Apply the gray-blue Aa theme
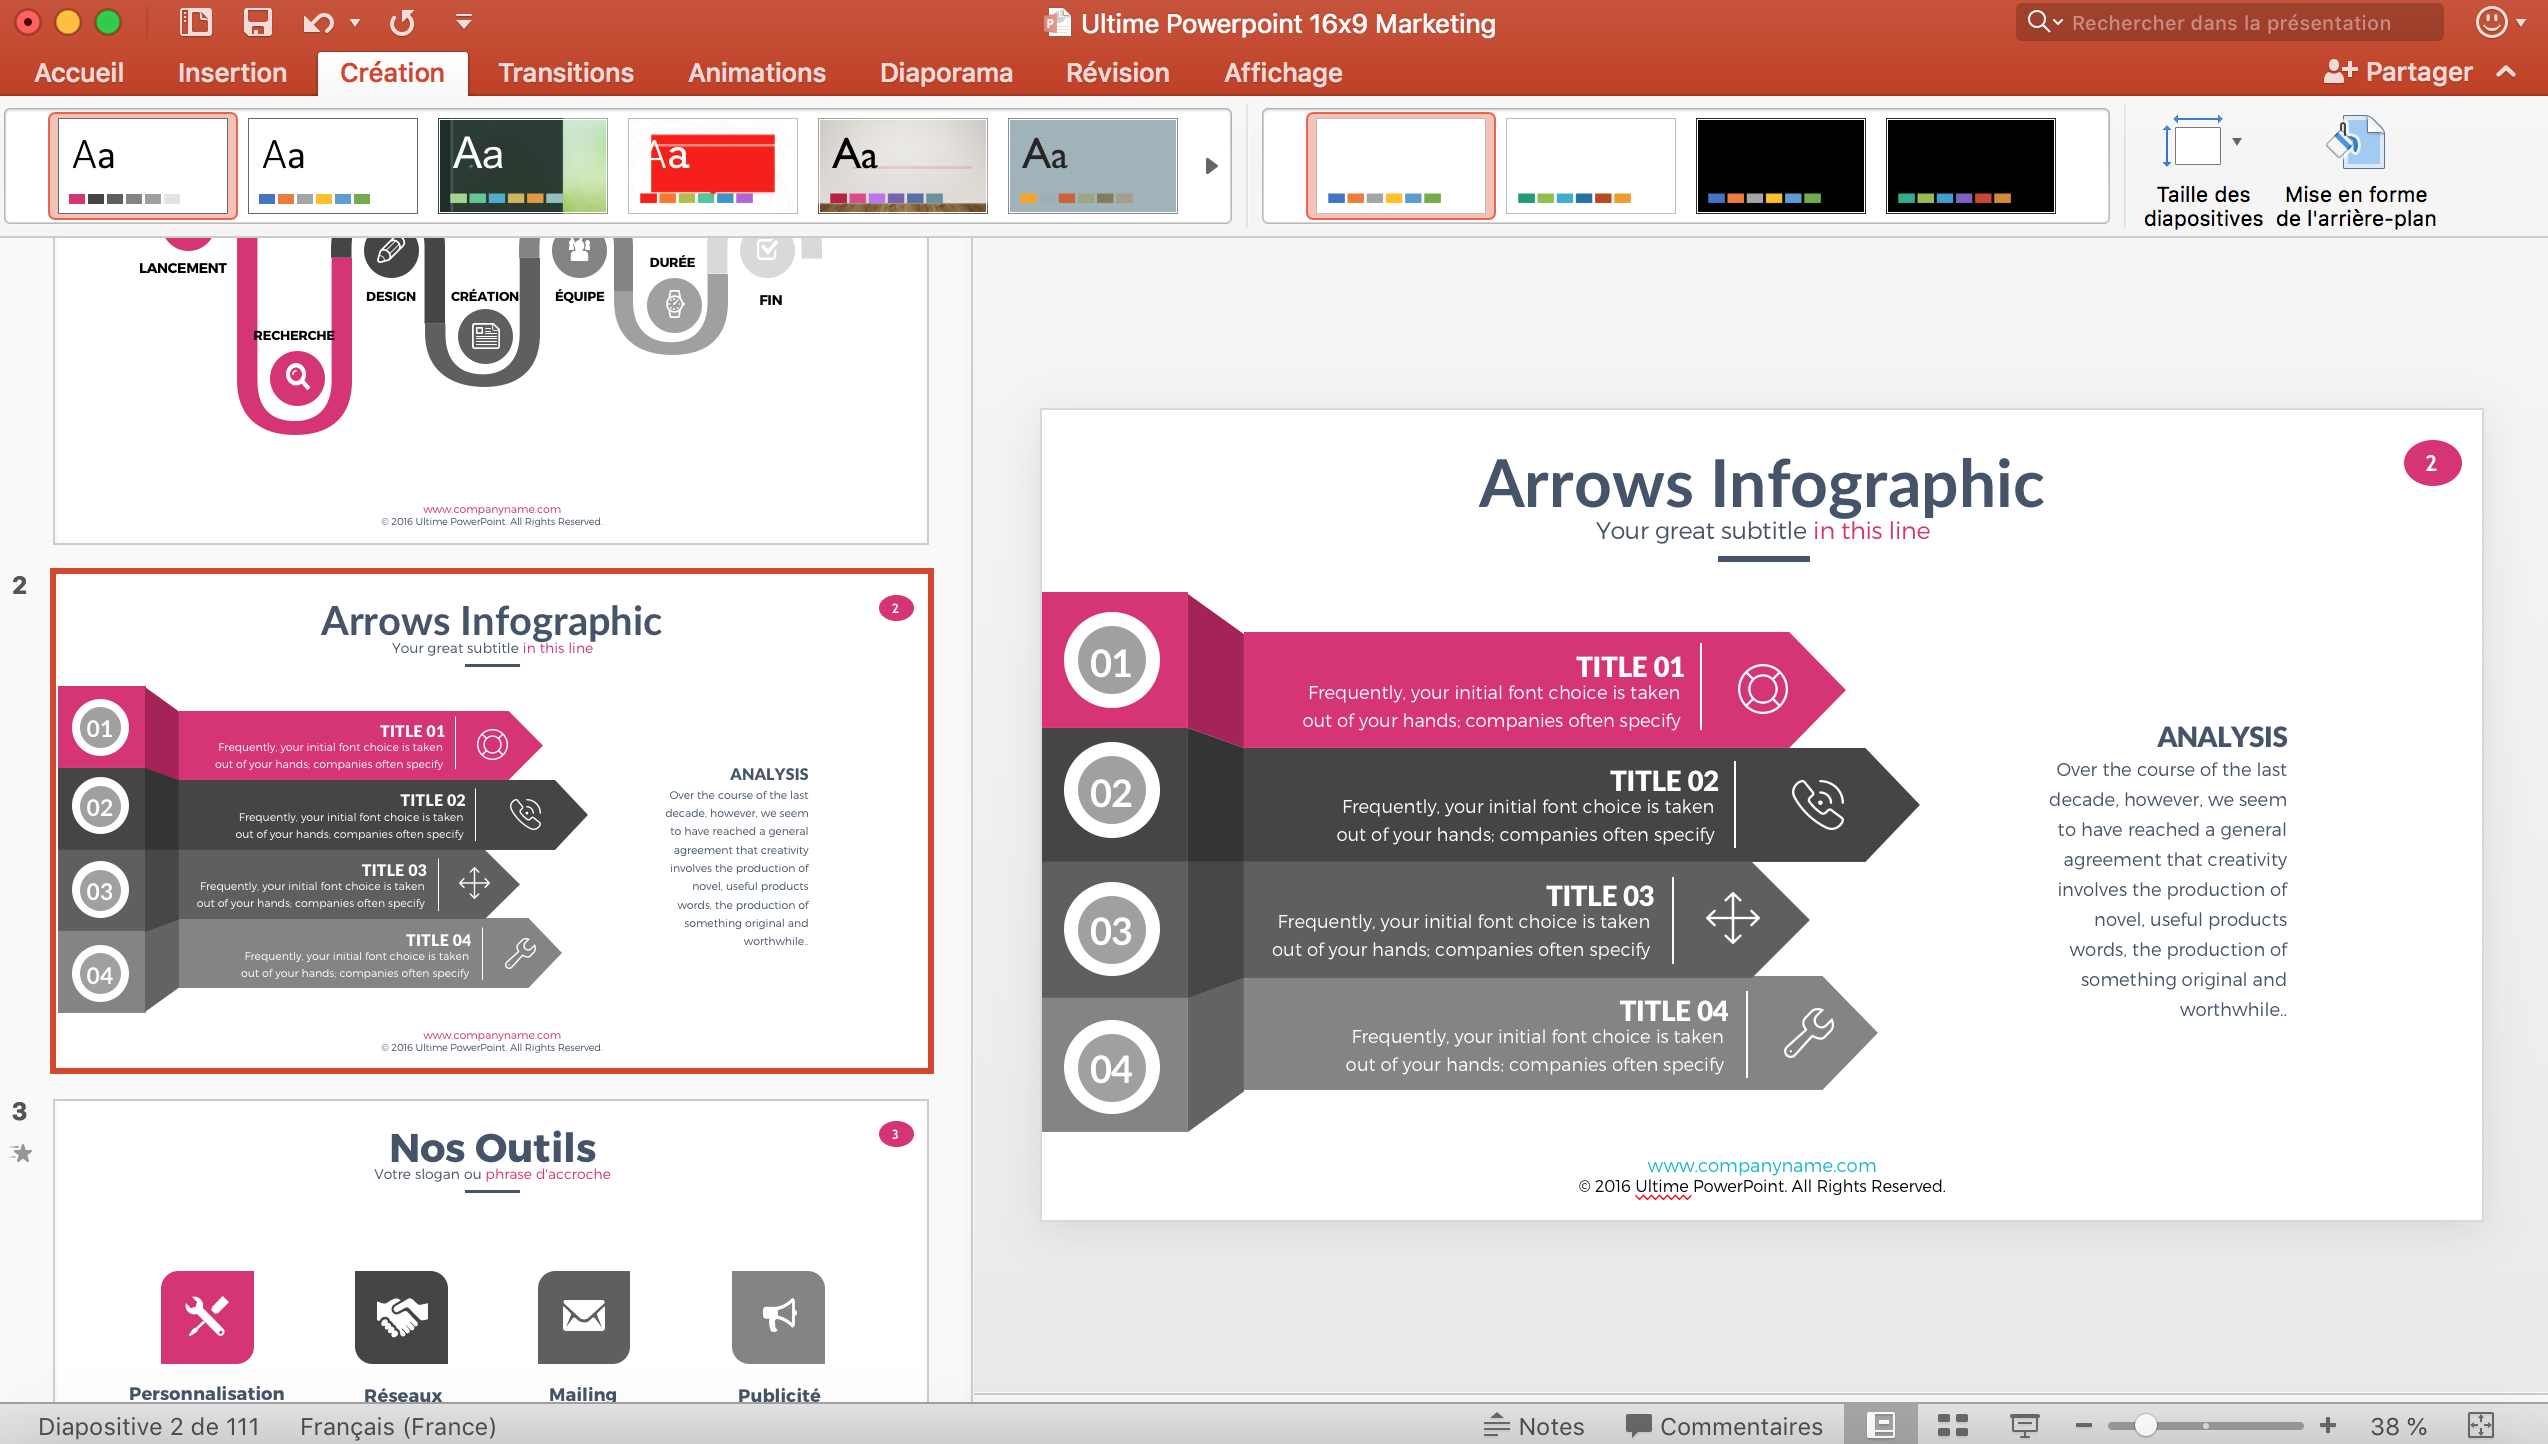This screenshot has width=2548, height=1444. coord(1092,165)
